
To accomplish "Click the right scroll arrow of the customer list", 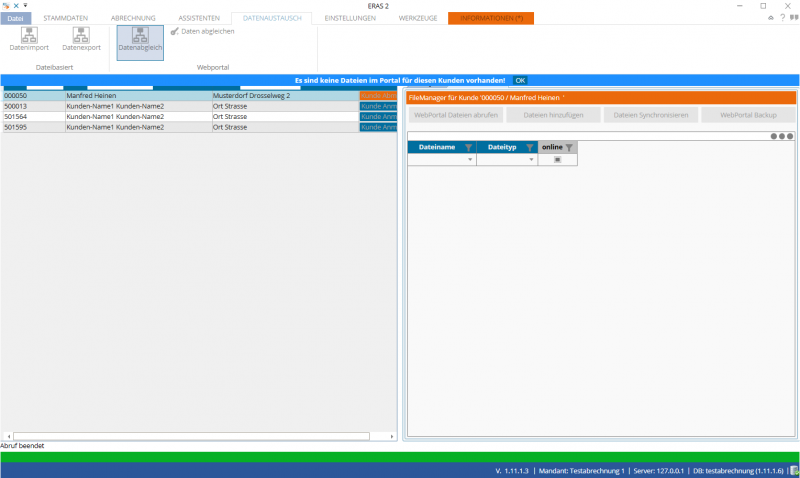I will coord(391,437).
